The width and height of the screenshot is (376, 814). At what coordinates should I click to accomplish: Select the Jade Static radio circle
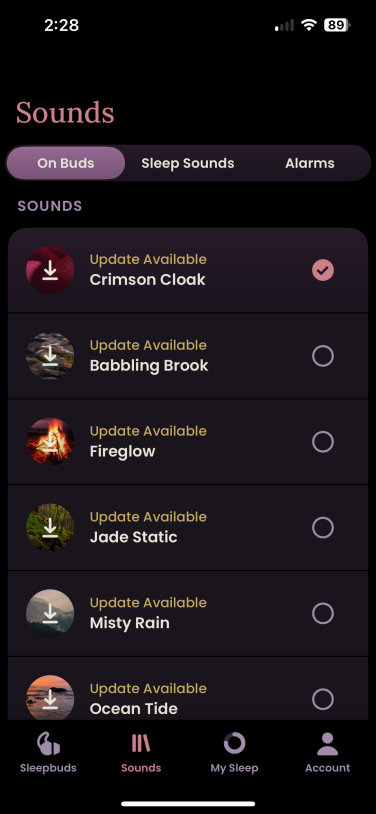(323, 527)
